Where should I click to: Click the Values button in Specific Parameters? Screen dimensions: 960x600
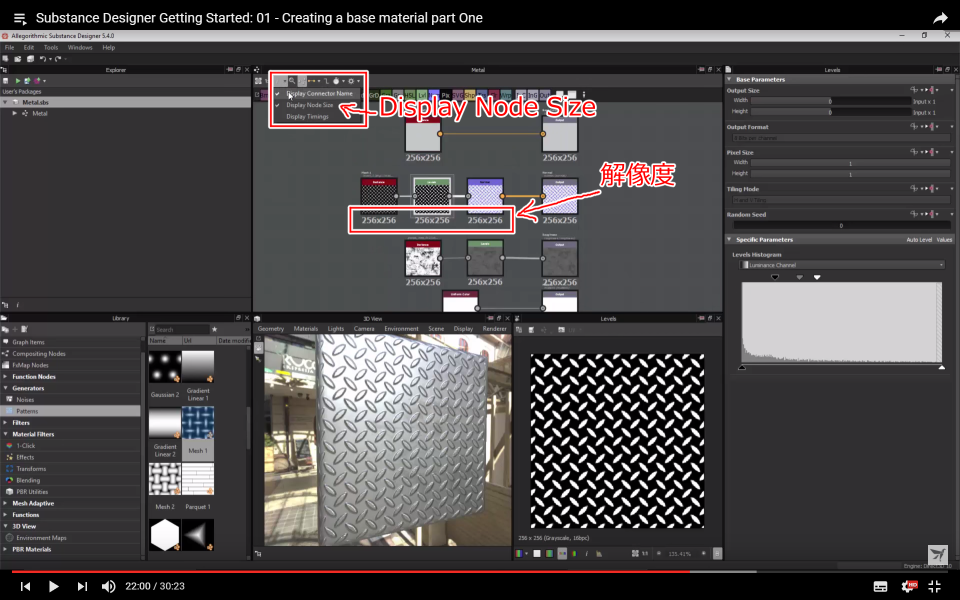click(x=944, y=240)
